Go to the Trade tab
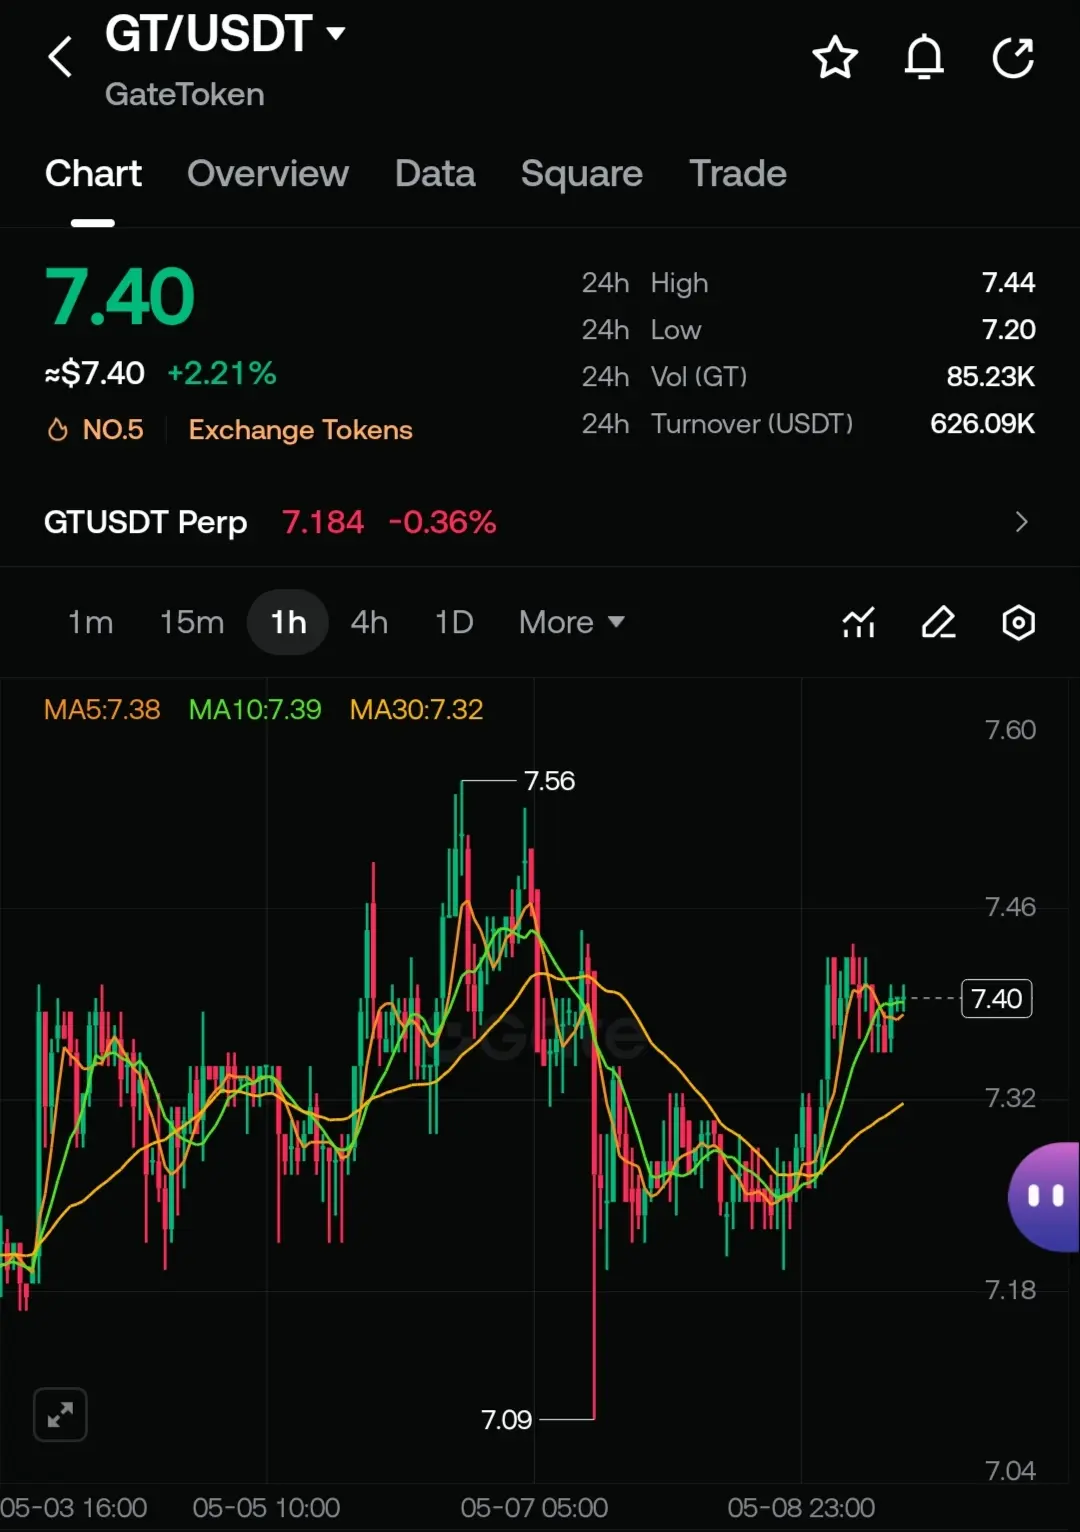 click(738, 174)
